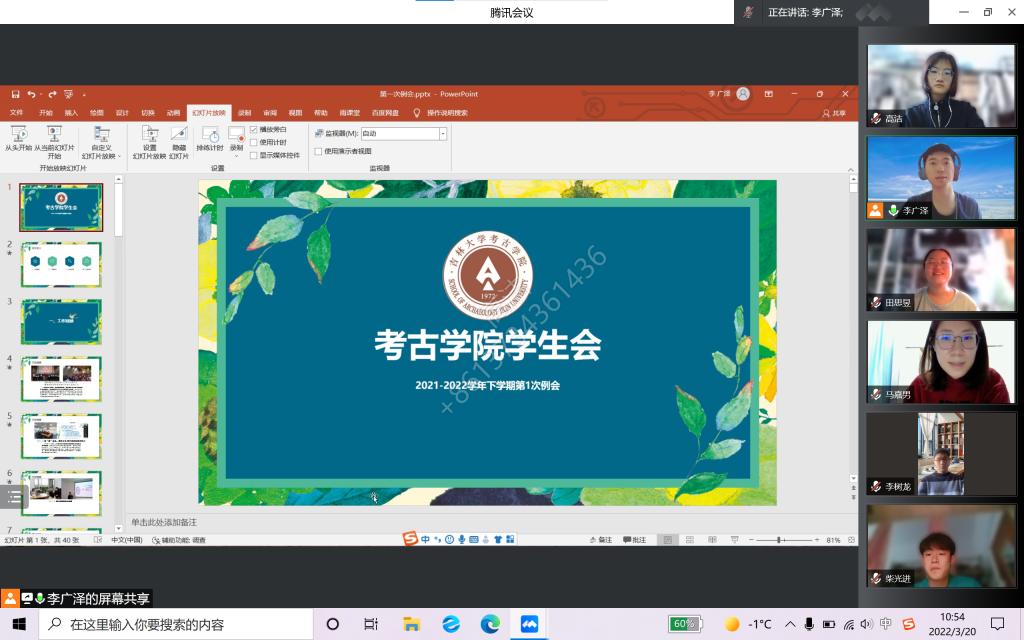The image size is (1024, 640).
Task: Open the 文件 menu tab
Action: click(x=17, y=113)
